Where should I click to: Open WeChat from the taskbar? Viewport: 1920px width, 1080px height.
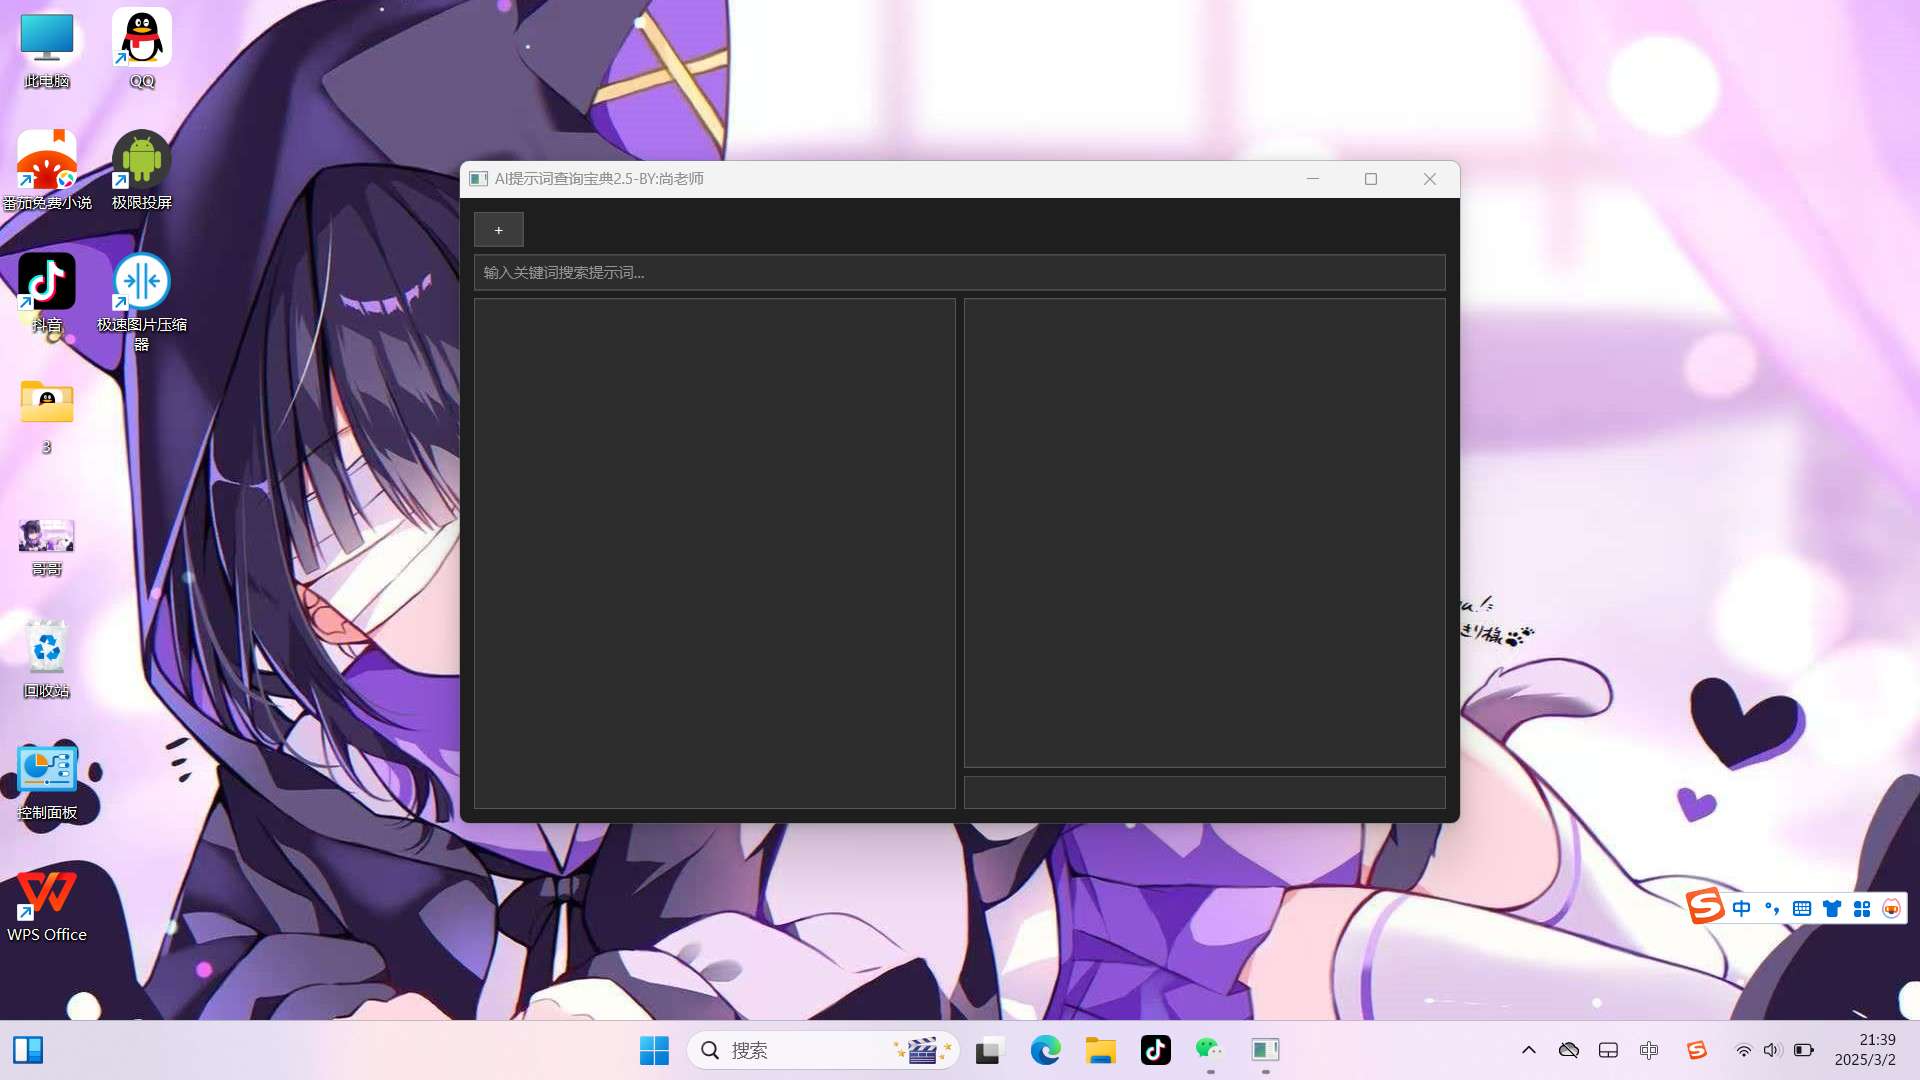[x=1210, y=1050]
